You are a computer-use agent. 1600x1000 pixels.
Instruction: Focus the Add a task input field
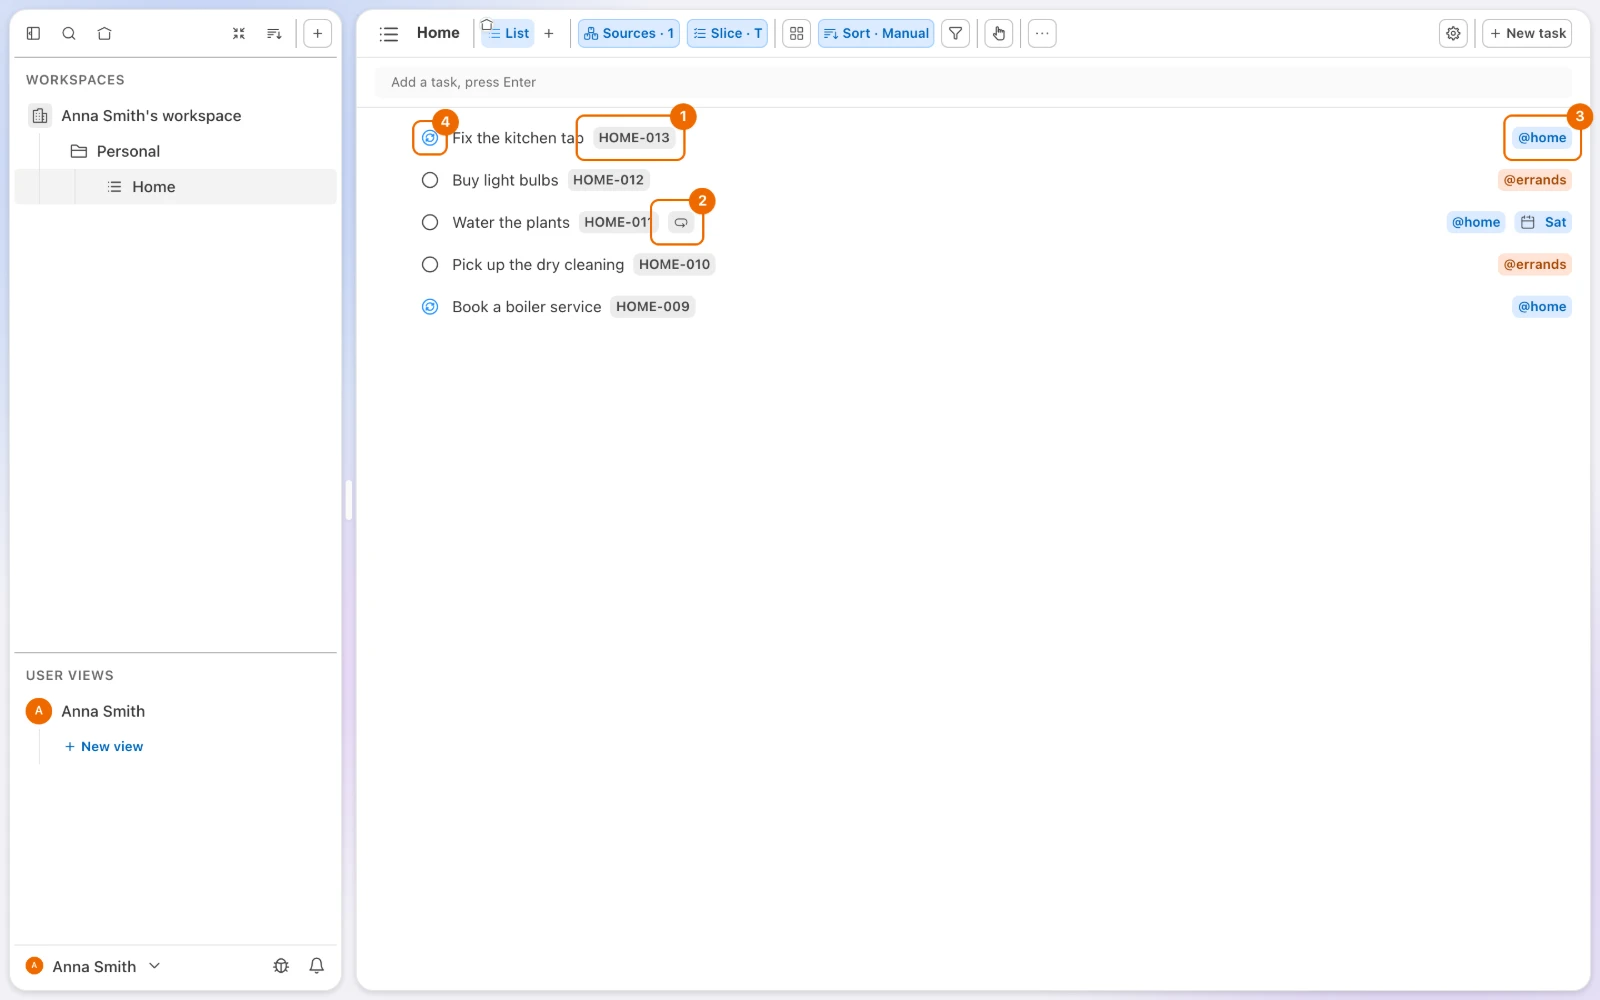coord(973,82)
